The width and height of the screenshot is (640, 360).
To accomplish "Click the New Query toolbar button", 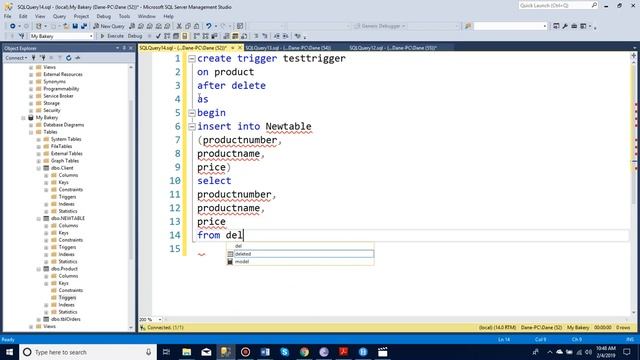I will [x=109, y=26].
